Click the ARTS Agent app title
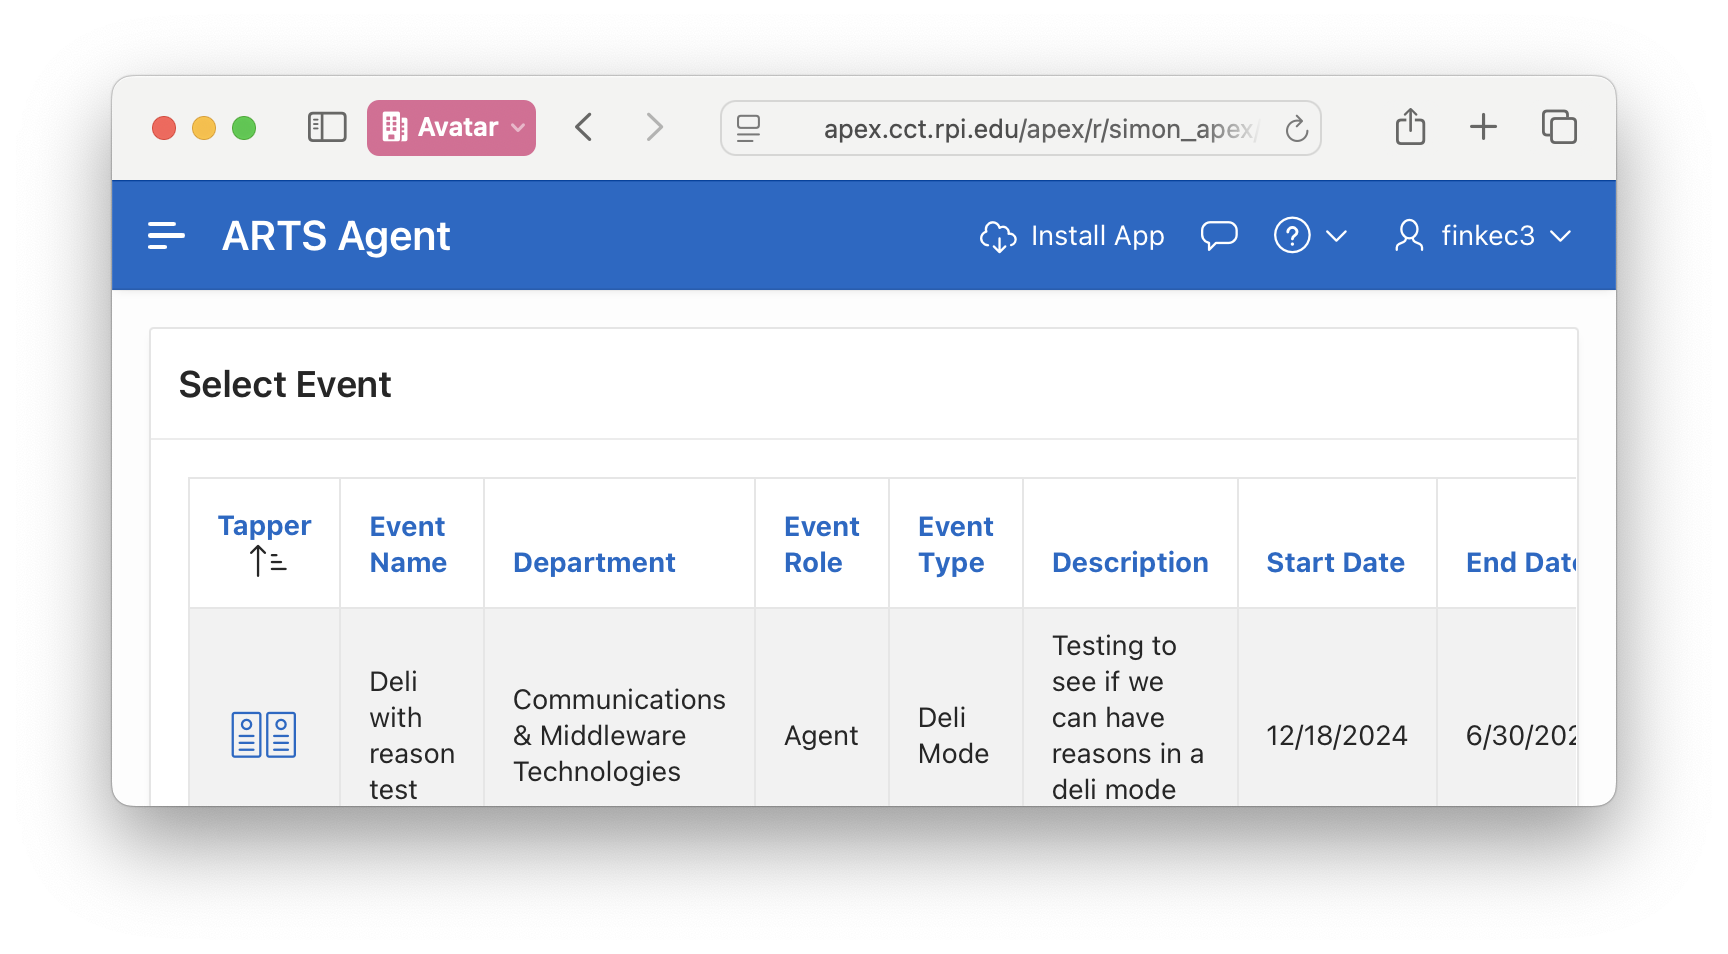 click(336, 236)
